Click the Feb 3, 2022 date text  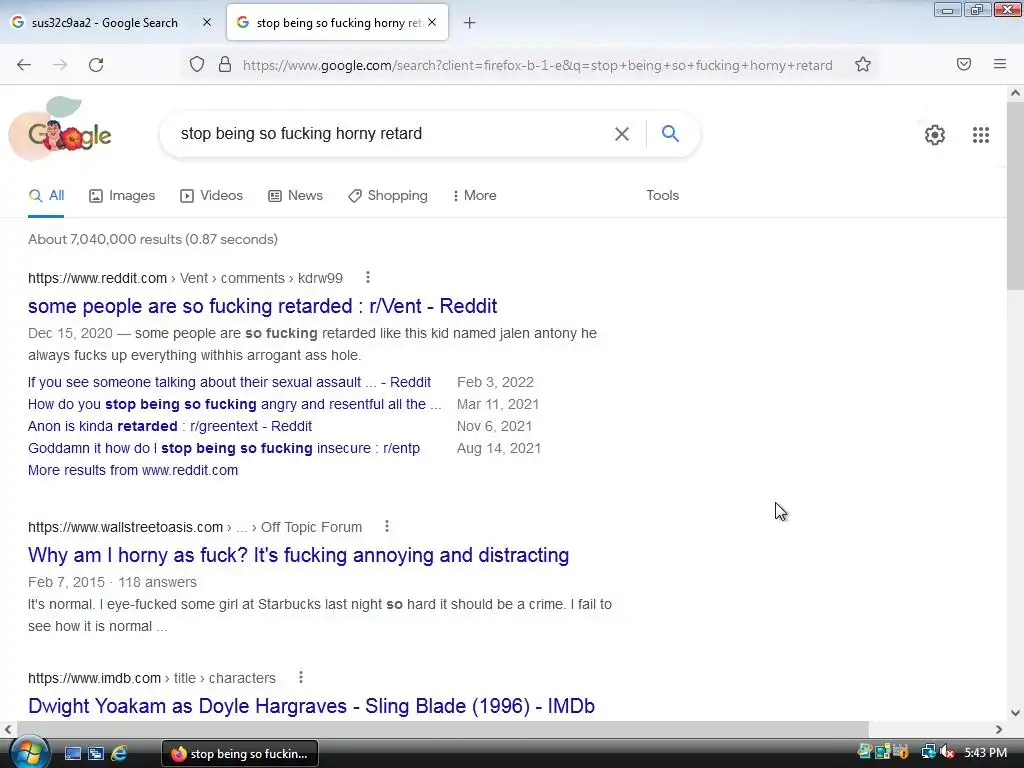pos(495,382)
